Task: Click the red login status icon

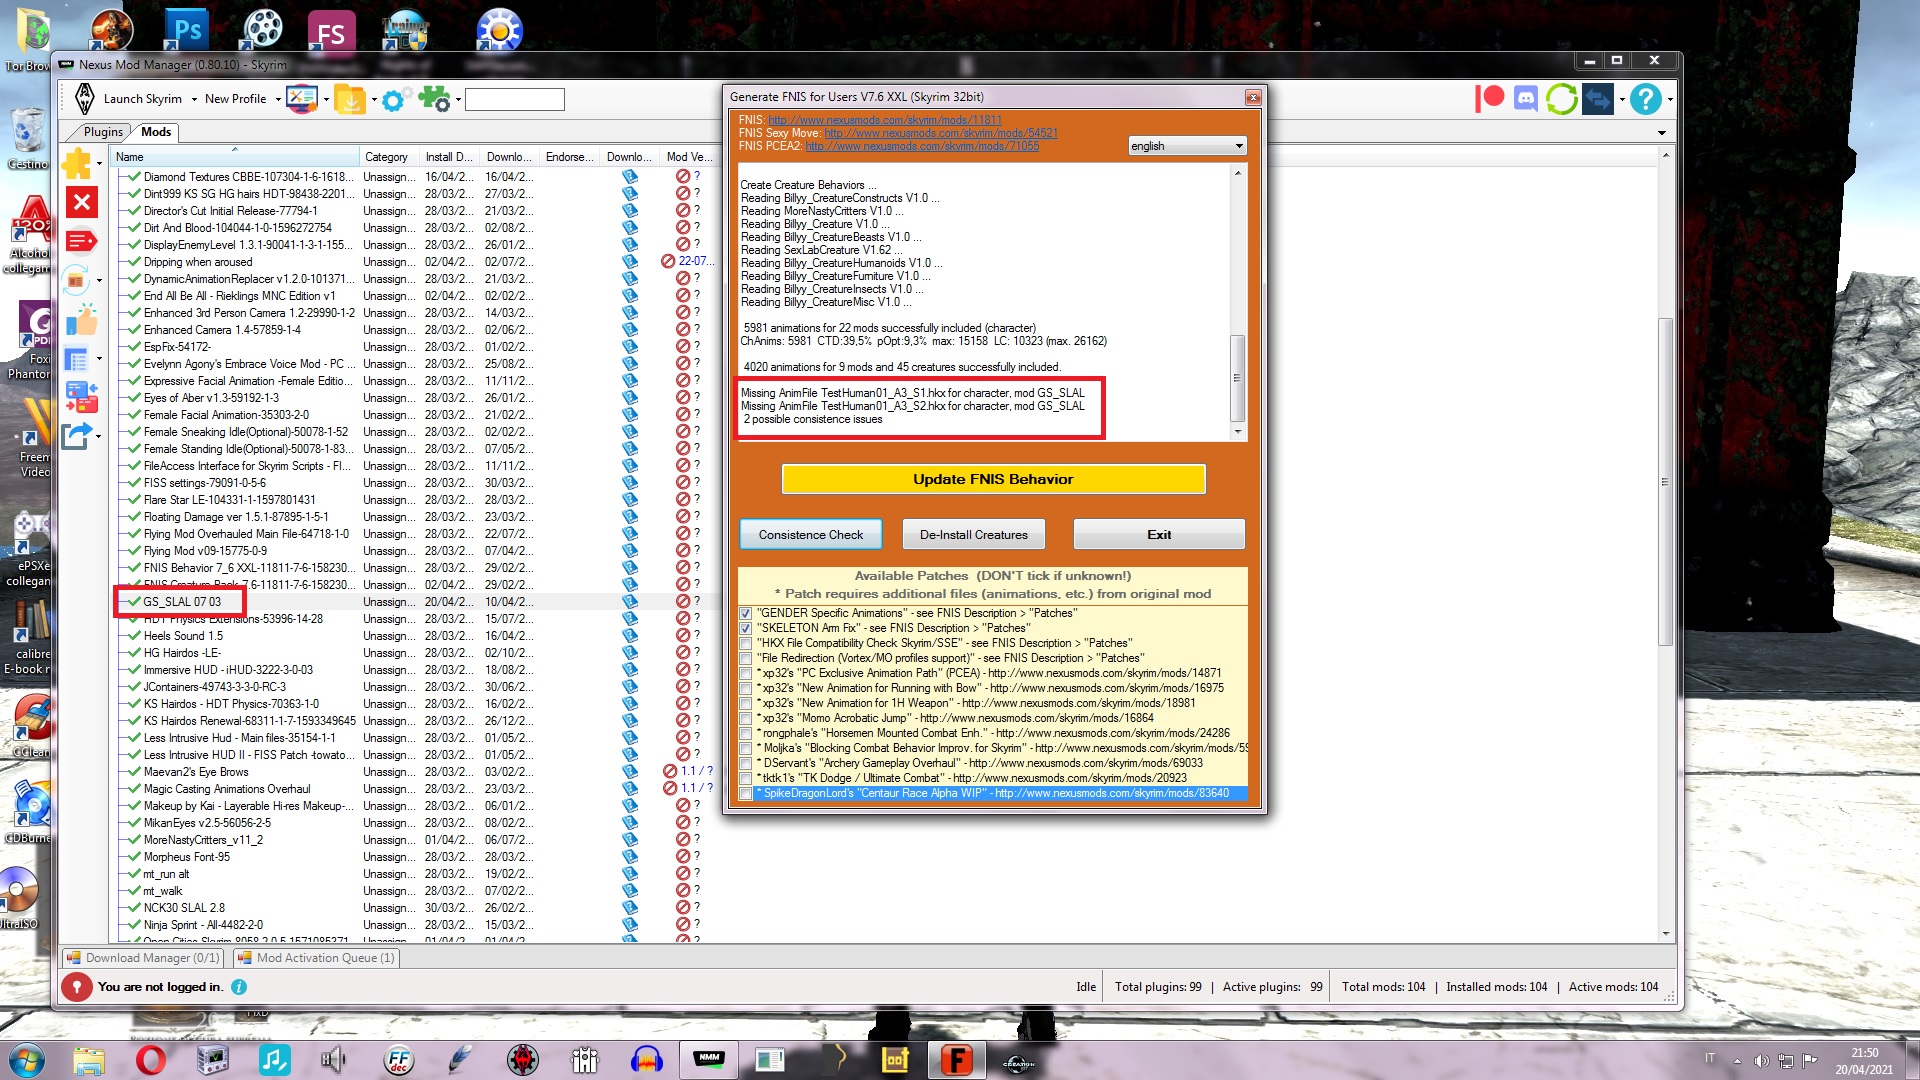Action: 77,987
